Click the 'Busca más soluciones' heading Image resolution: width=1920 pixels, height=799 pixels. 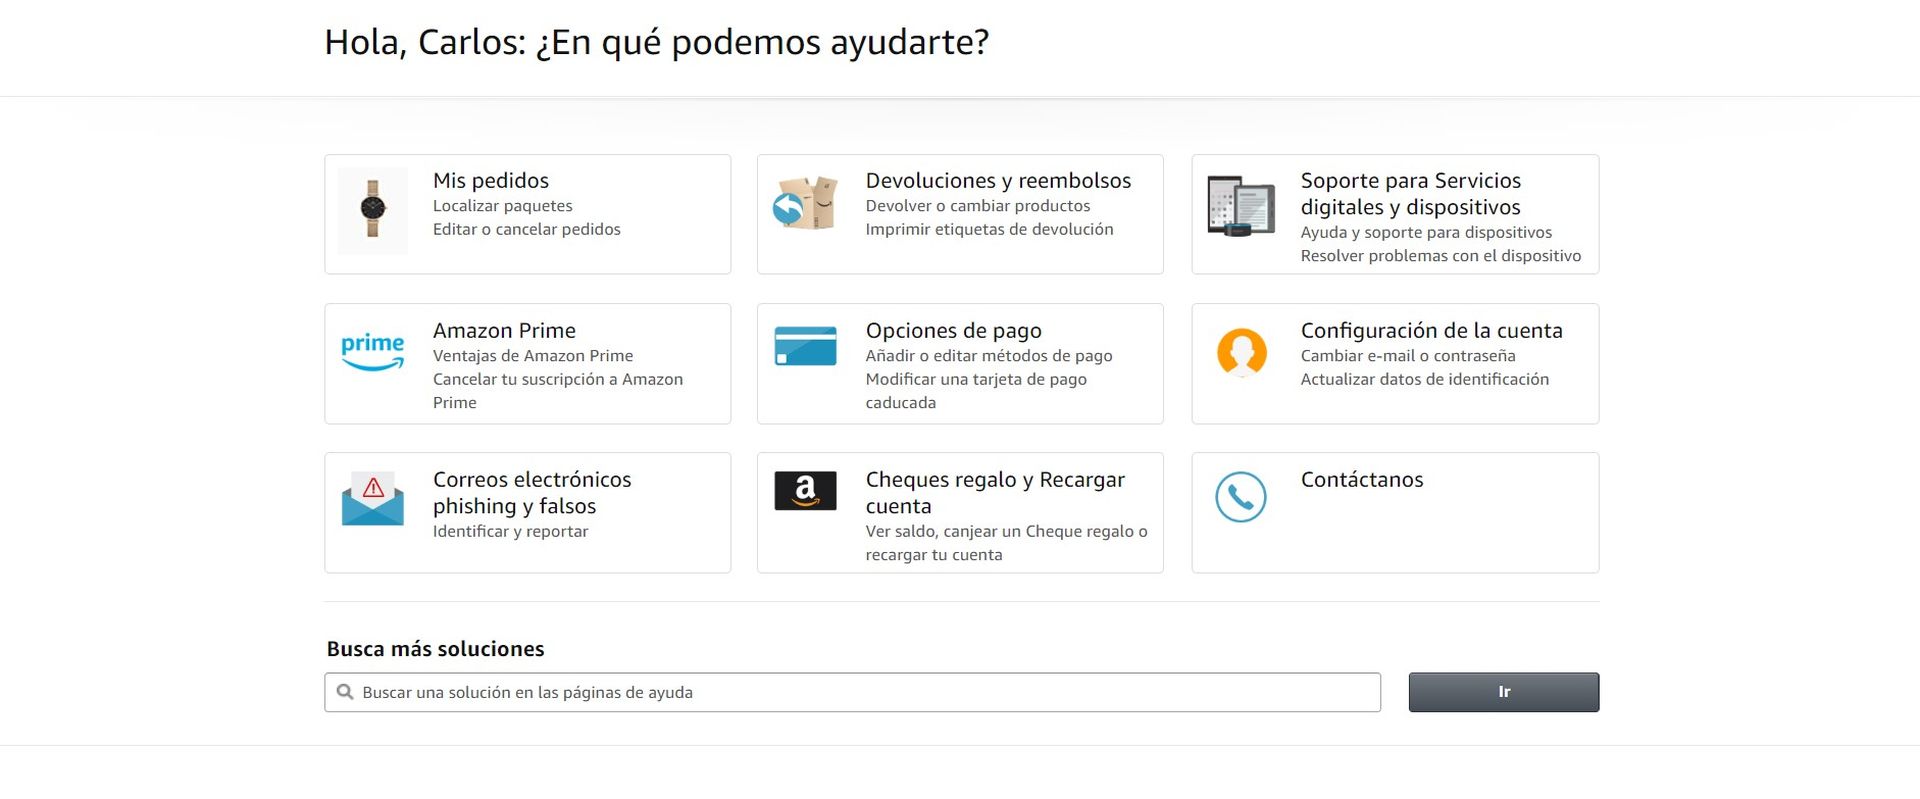(435, 649)
